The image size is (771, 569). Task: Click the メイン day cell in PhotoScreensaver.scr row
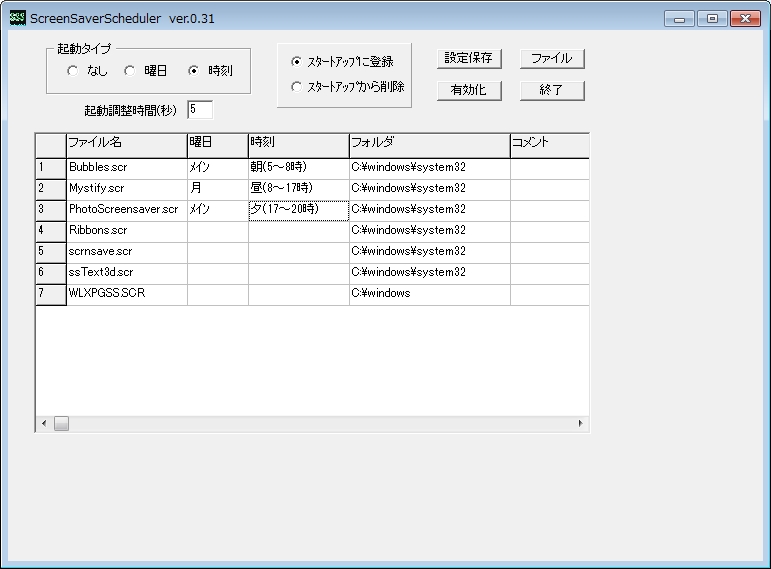[218, 210]
